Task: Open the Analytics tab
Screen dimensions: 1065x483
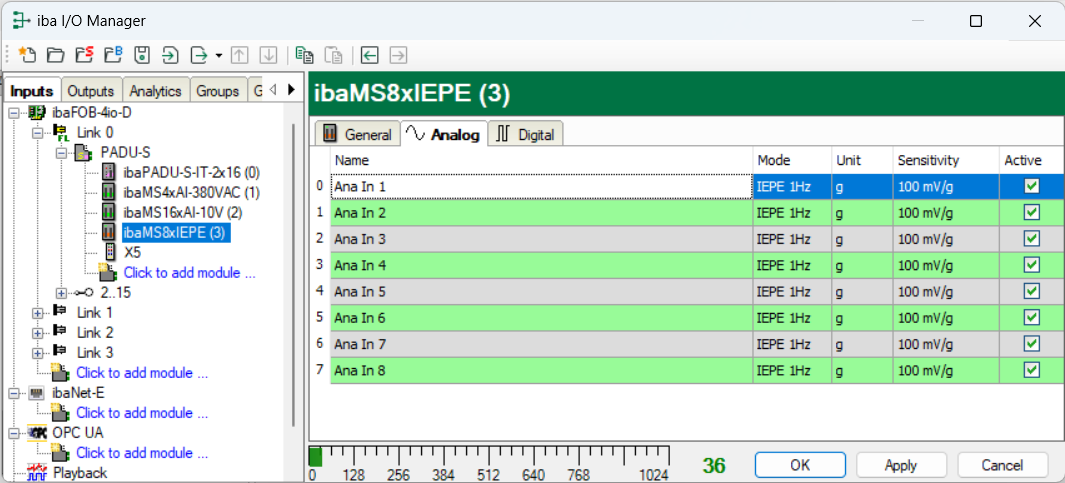Action: pyautogui.click(x=156, y=91)
